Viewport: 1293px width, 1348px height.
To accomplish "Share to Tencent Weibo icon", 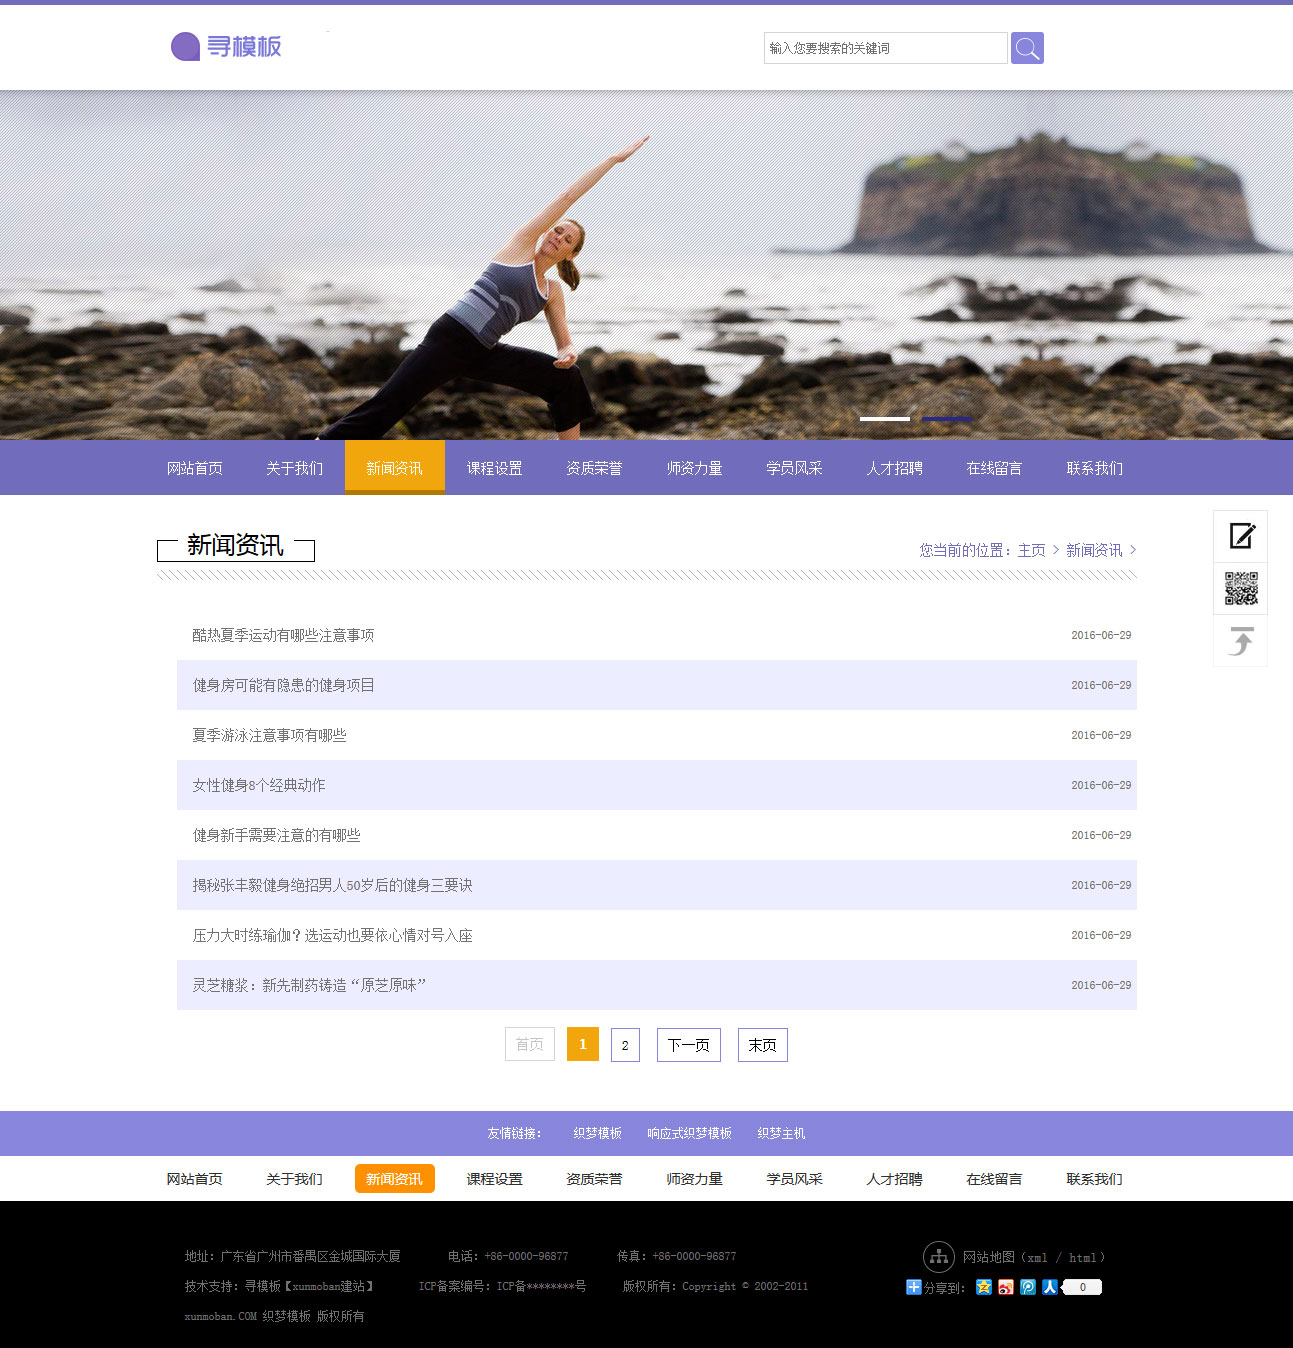I will click(1028, 1287).
